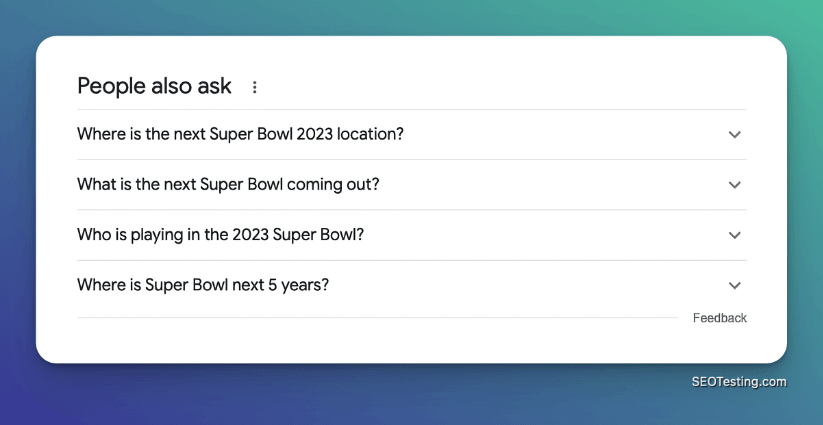Expand chevron for Super Bowl 2023 location question
This screenshot has width=823, height=425.
pyautogui.click(x=734, y=134)
